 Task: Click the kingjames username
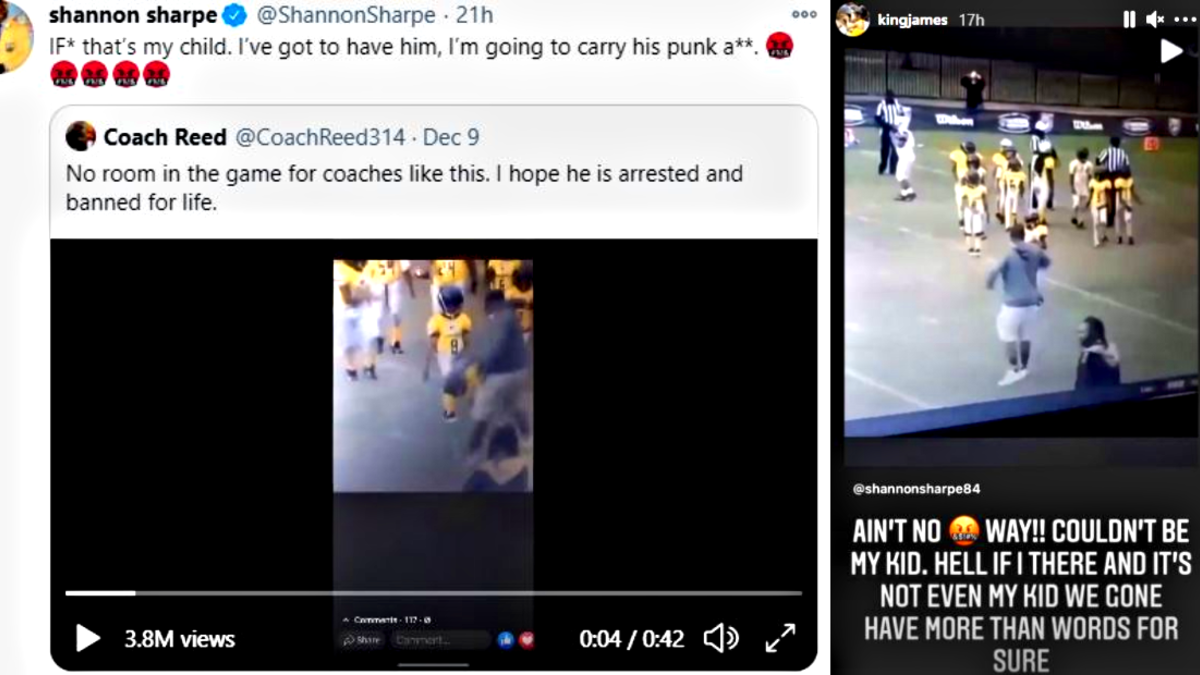[912, 20]
